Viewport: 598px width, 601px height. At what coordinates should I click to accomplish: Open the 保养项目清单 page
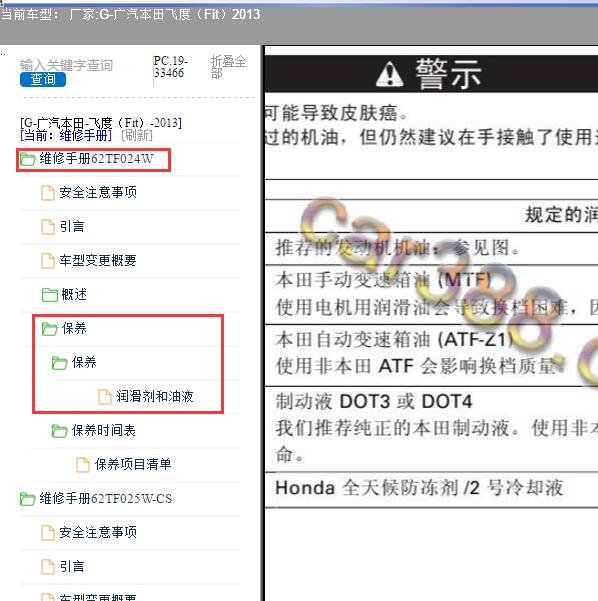tap(133, 465)
